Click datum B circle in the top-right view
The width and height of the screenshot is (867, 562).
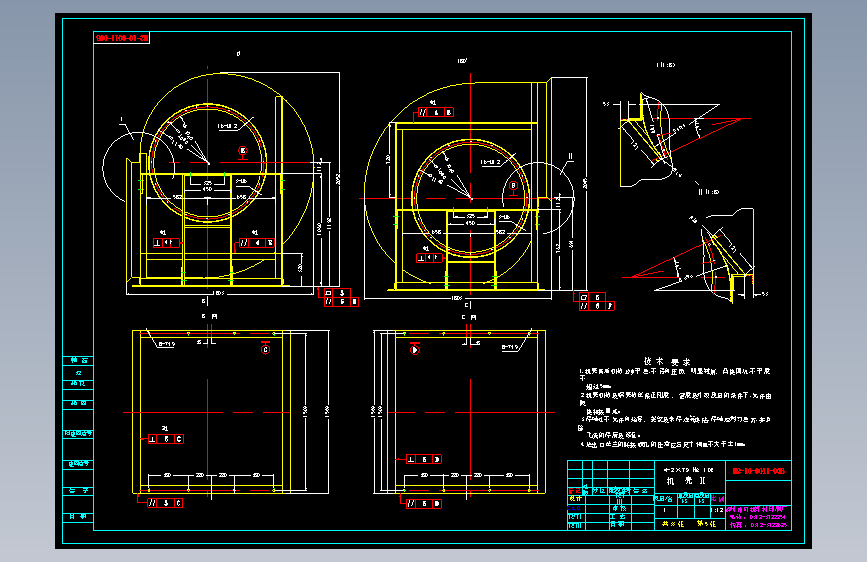click(513, 186)
